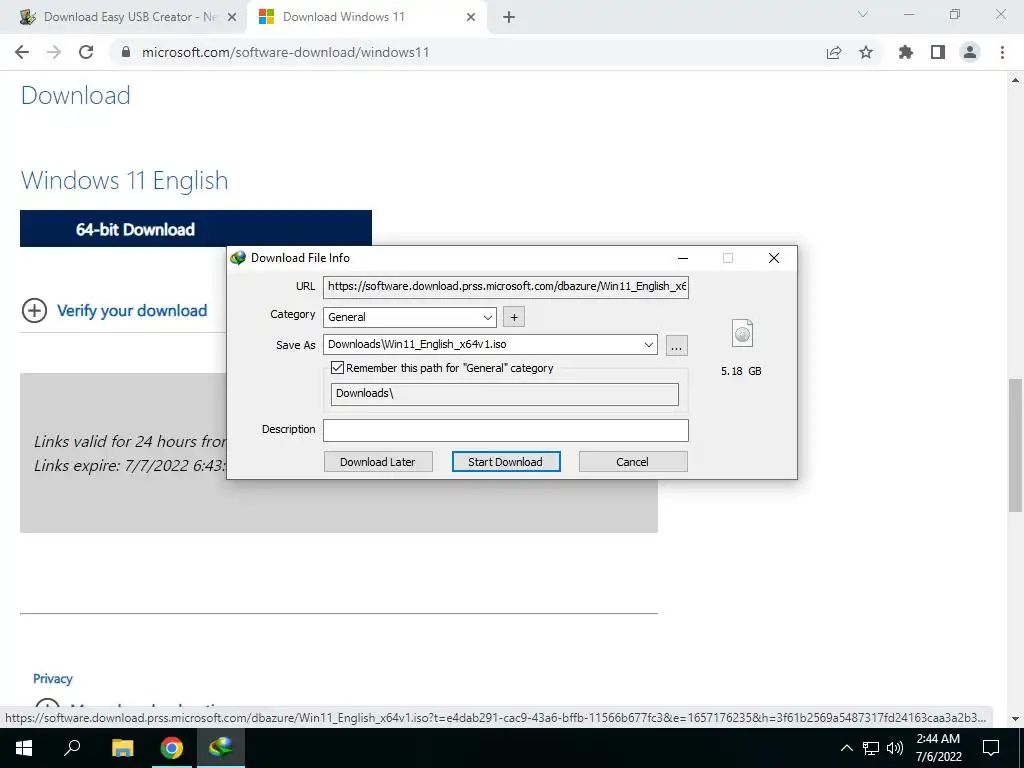Click the Chrome back arrow
Viewport: 1024px width, 768px height.
pyautogui.click(x=22, y=52)
